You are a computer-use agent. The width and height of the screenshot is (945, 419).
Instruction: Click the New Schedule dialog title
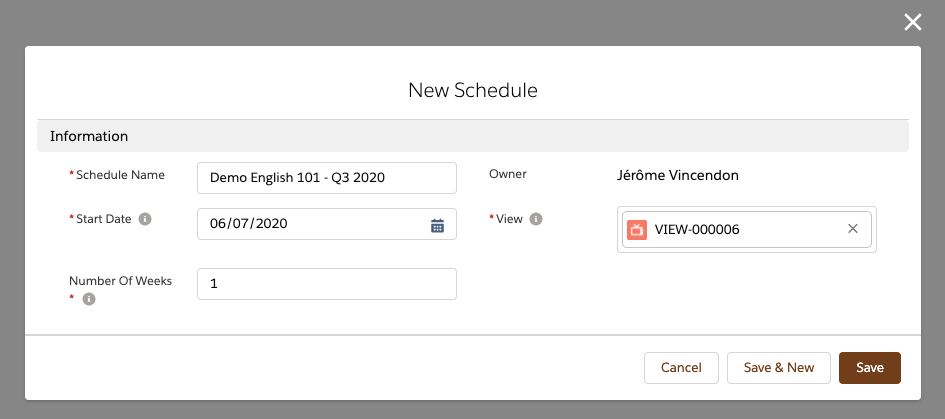coord(473,90)
